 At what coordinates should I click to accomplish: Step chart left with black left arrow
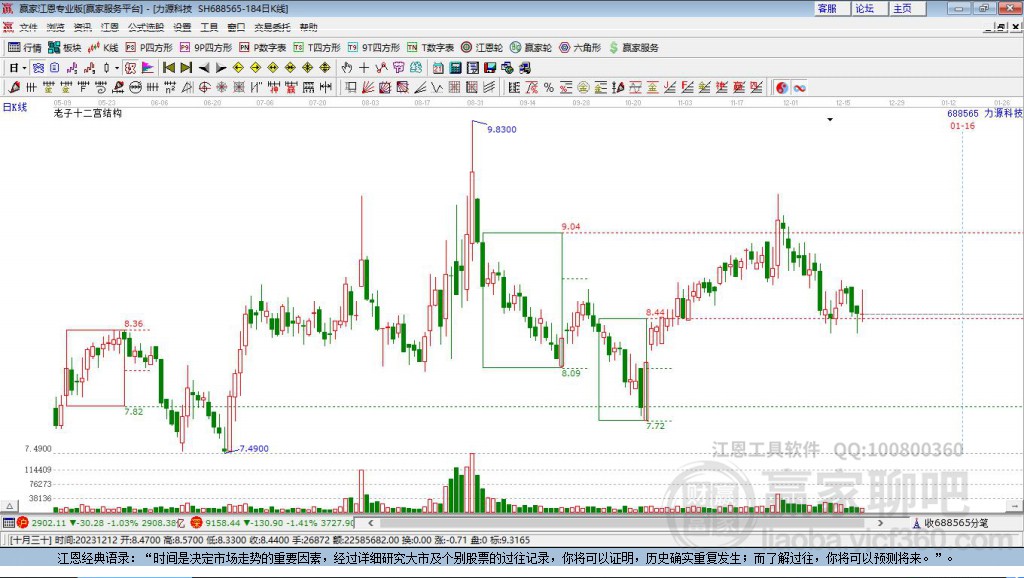pyautogui.click(x=204, y=68)
